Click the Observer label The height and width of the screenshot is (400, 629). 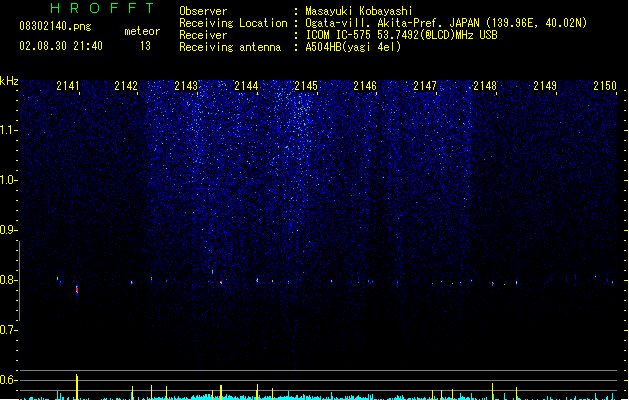pyautogui.click(x=203, y=11)
